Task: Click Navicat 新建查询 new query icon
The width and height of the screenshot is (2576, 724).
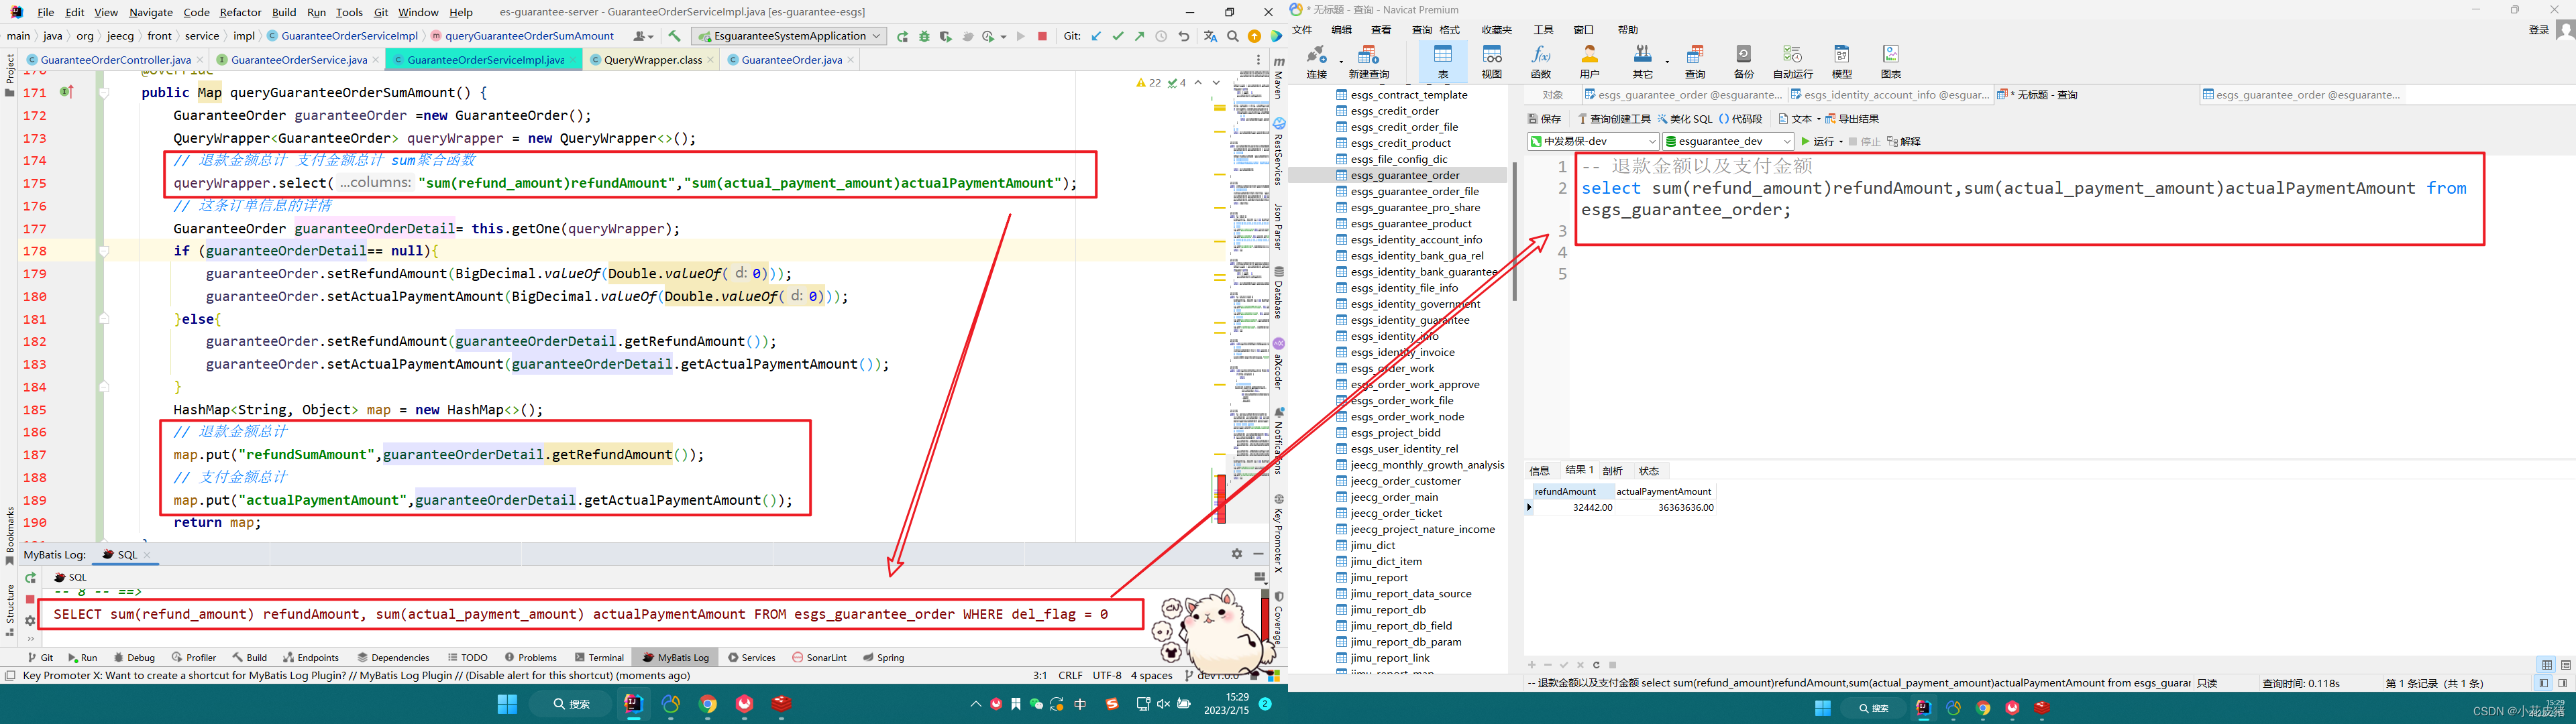Action: [x=1368, y=61]
